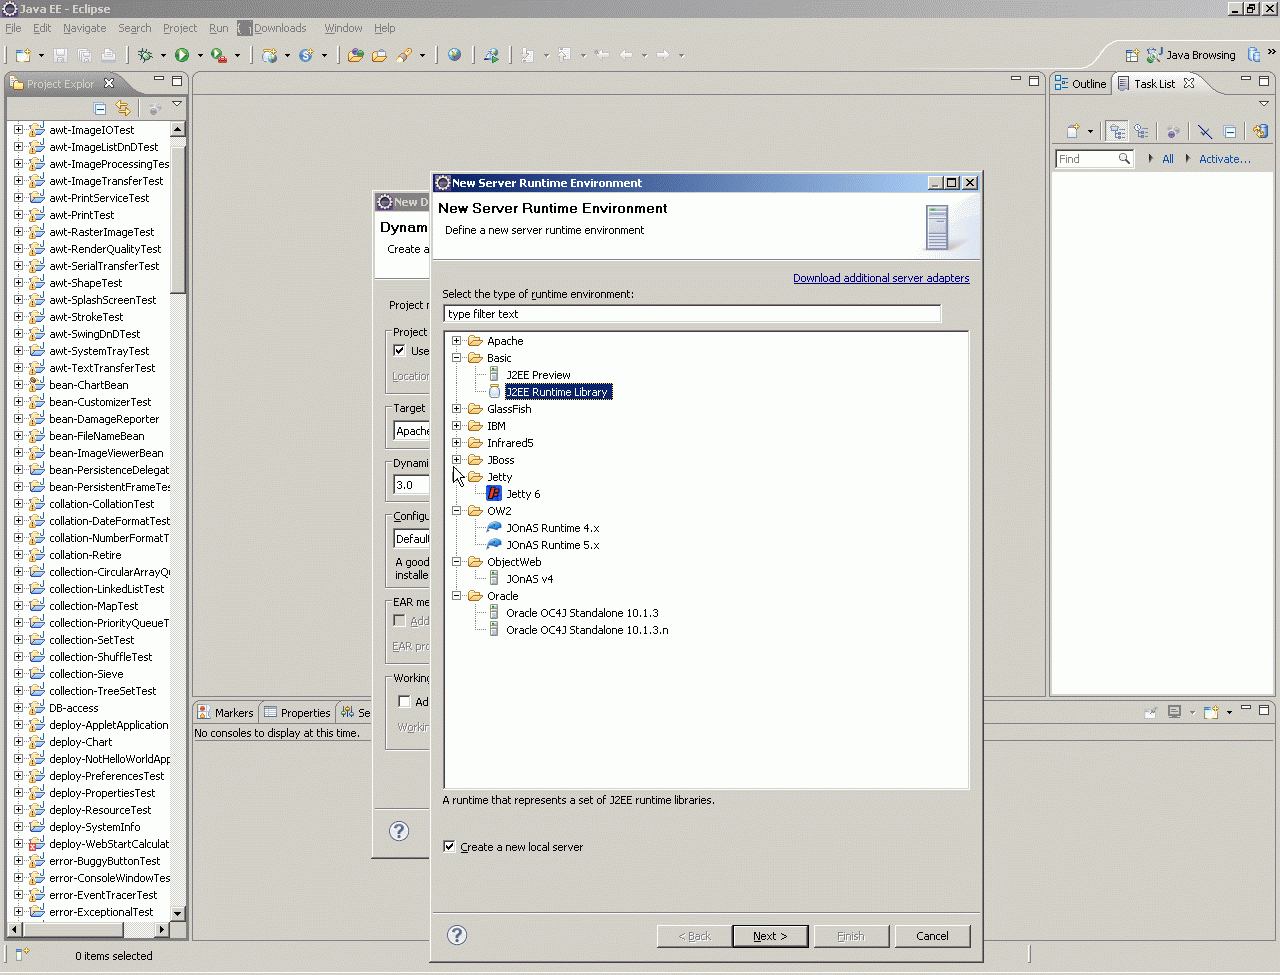The image size is (1280, 975).
Task: Click the New wizard toolbar icon
Action: pos(23,55)
